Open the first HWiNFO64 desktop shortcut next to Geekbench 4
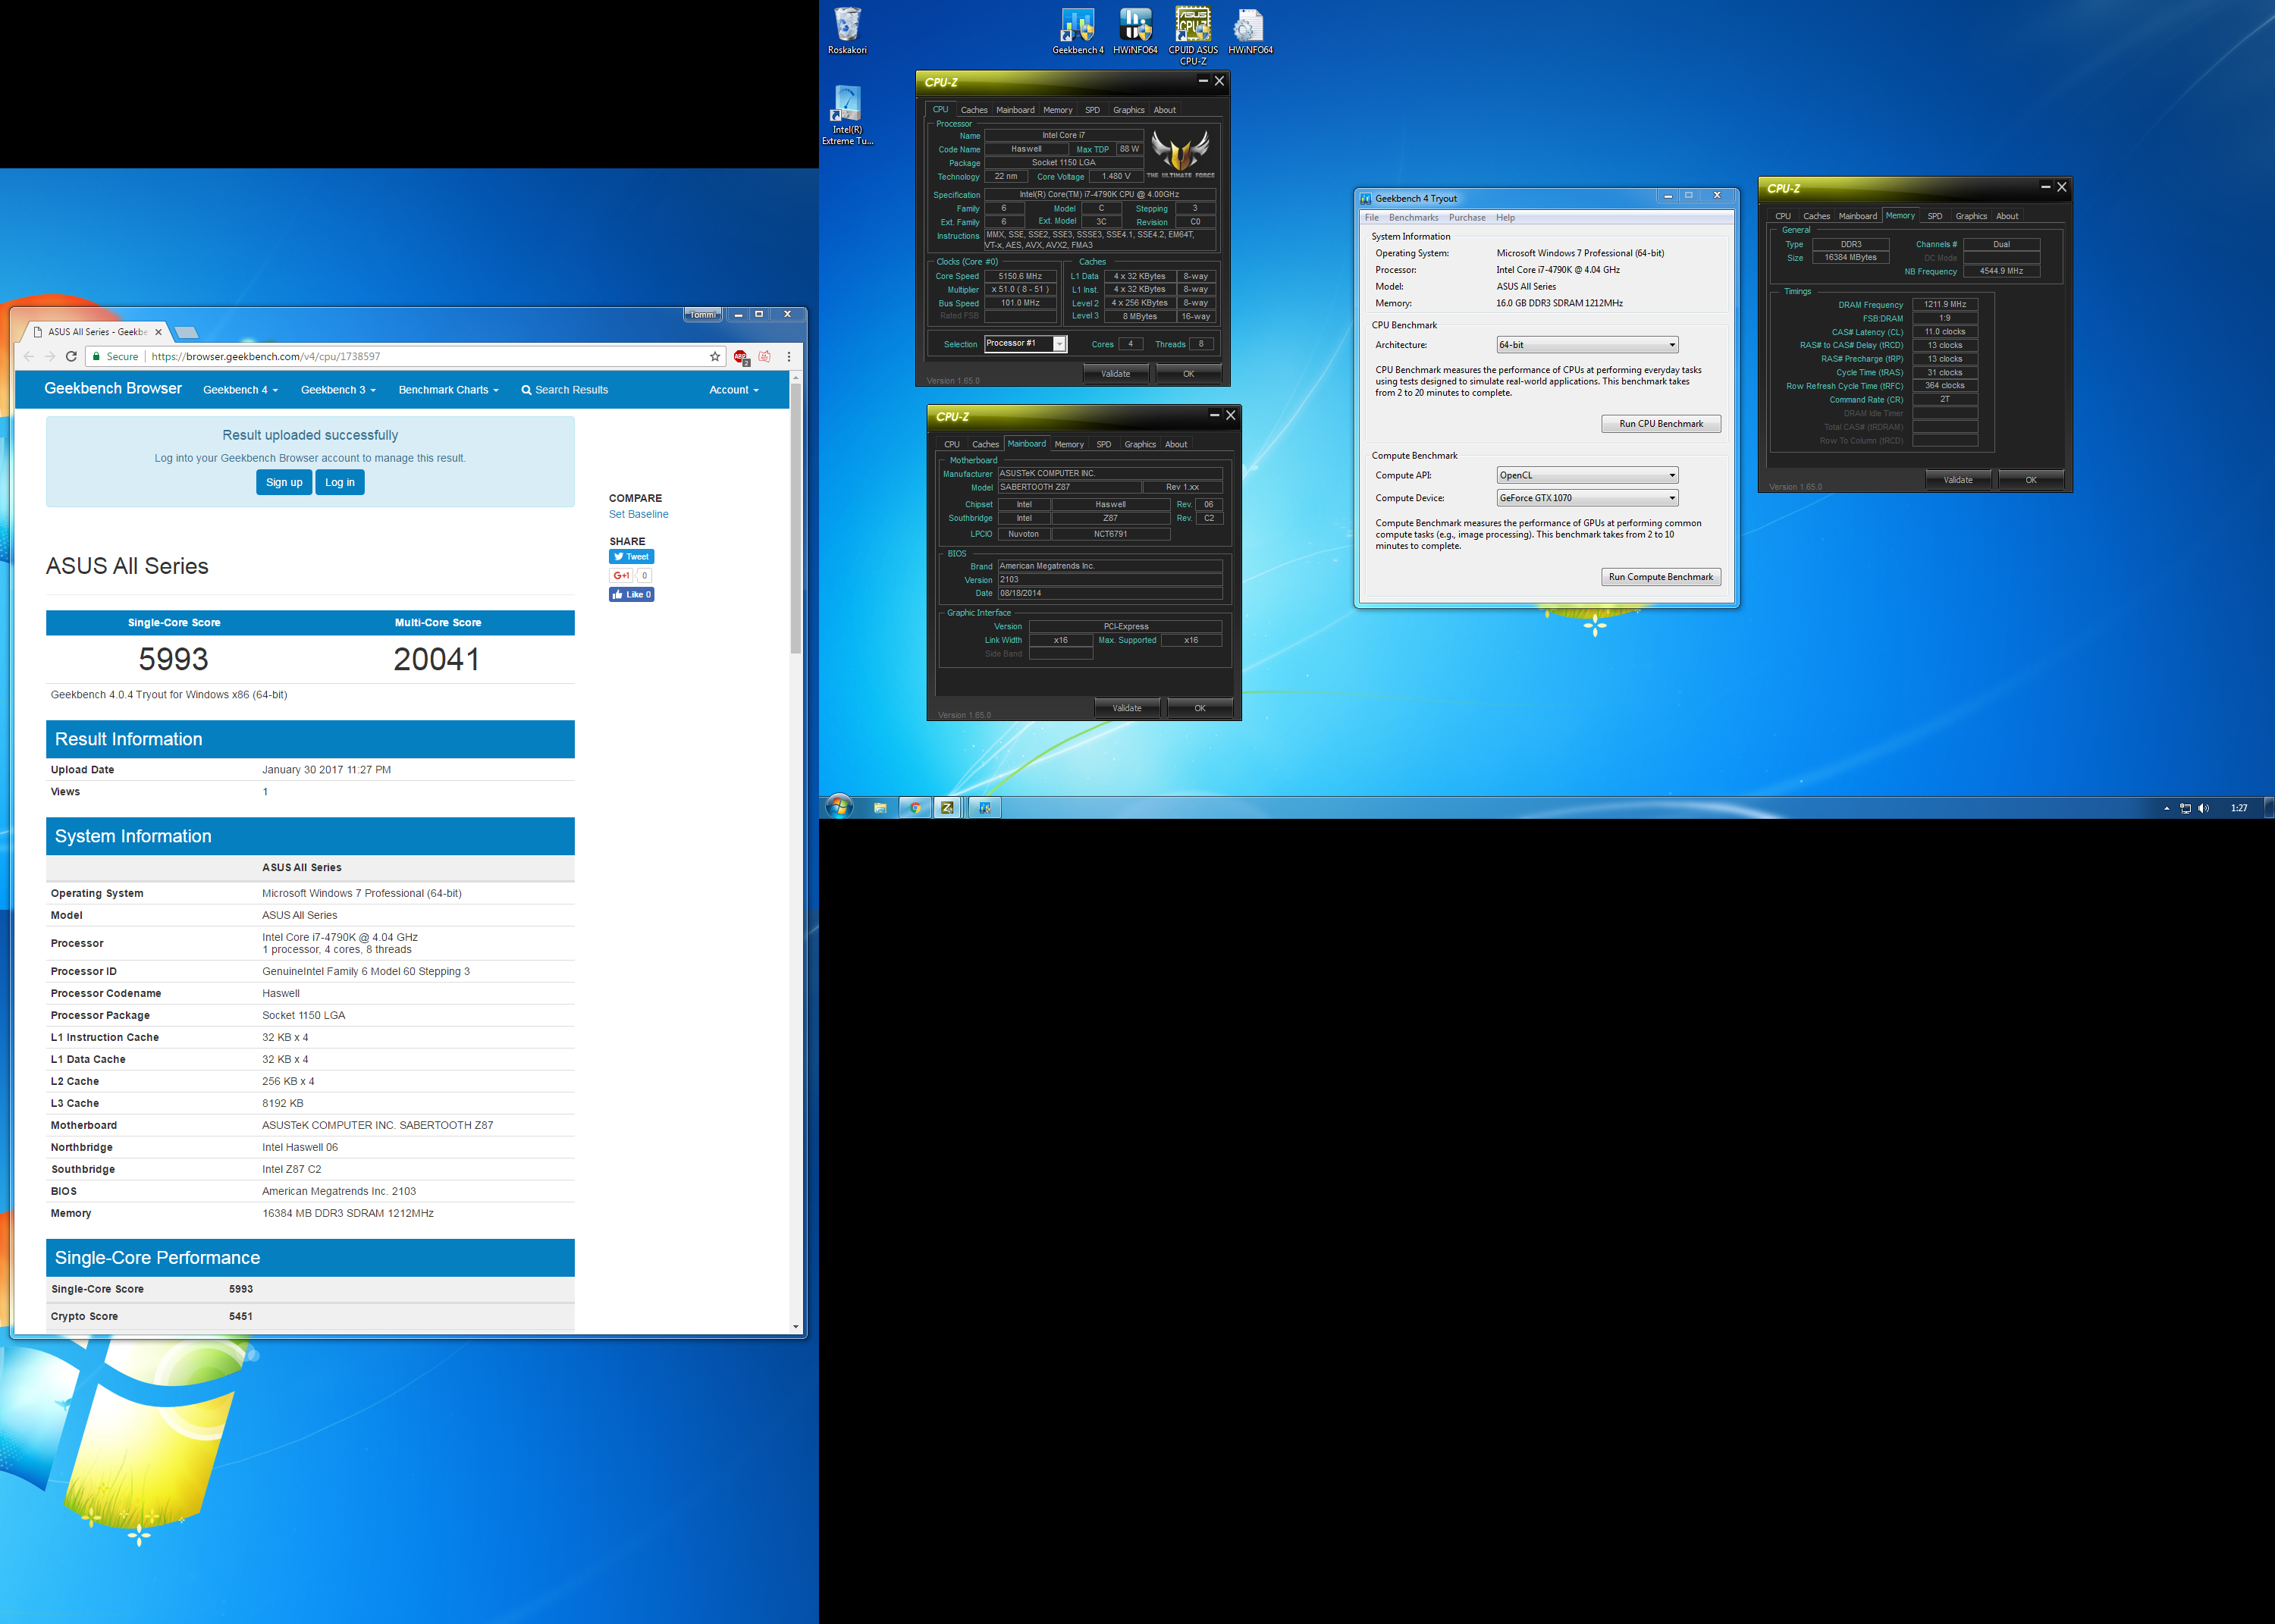The height and width of the screenshot is (1624, 2275). tap(1135, 31)
